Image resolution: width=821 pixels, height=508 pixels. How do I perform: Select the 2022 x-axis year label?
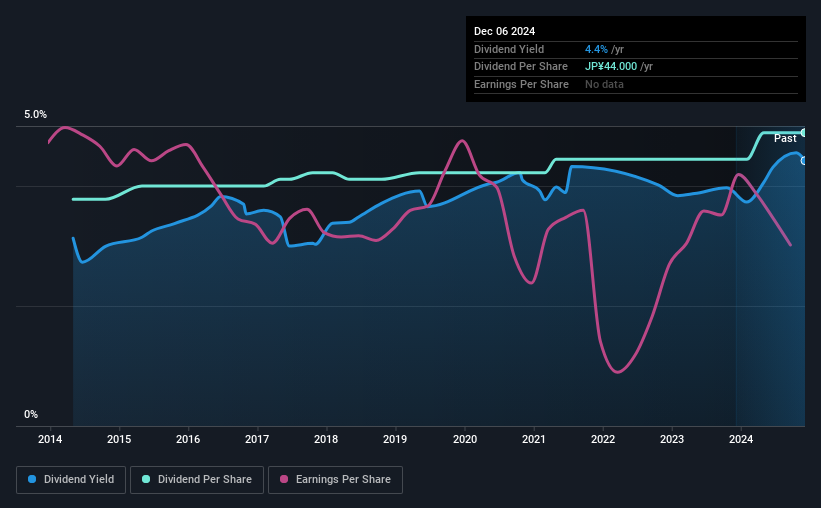603,439
